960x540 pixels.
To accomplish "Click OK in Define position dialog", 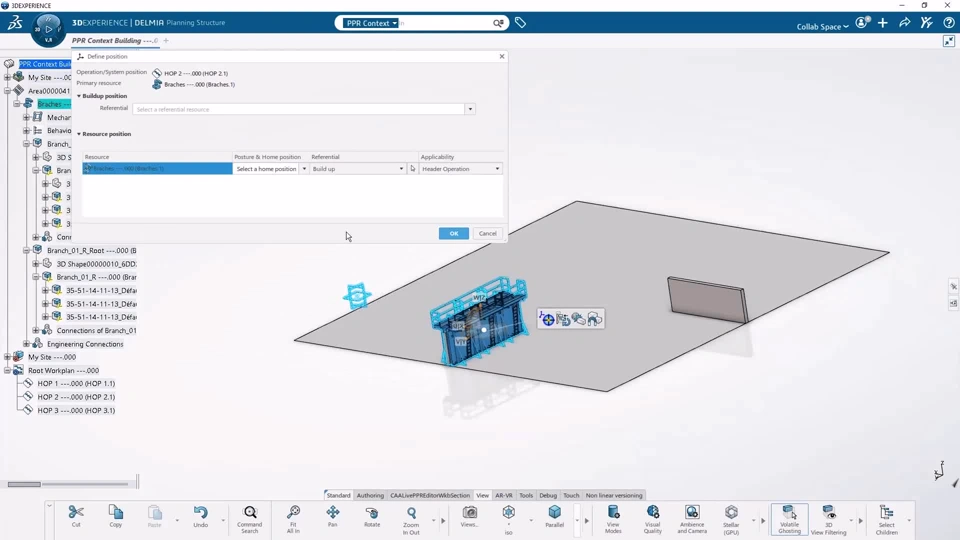I will click(x=454, y=233).
